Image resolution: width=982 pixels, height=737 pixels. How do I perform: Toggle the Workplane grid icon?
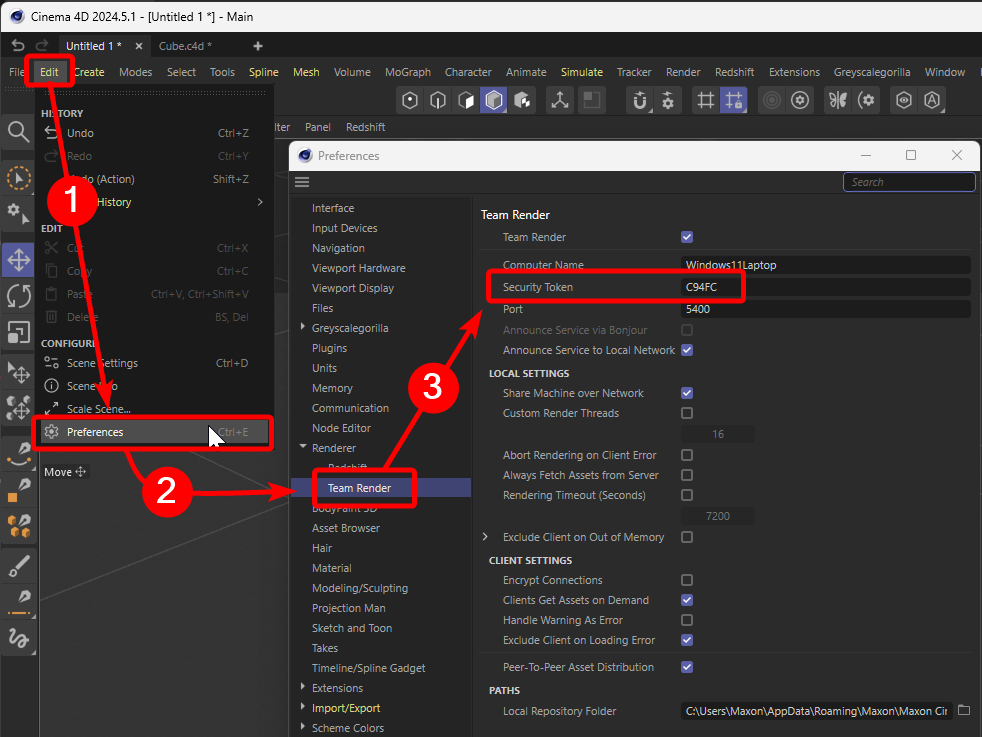tap(706, 100)
